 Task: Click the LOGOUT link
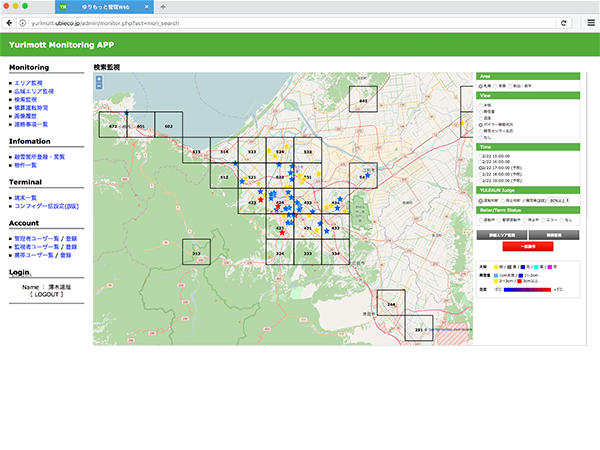coord(46,295)
